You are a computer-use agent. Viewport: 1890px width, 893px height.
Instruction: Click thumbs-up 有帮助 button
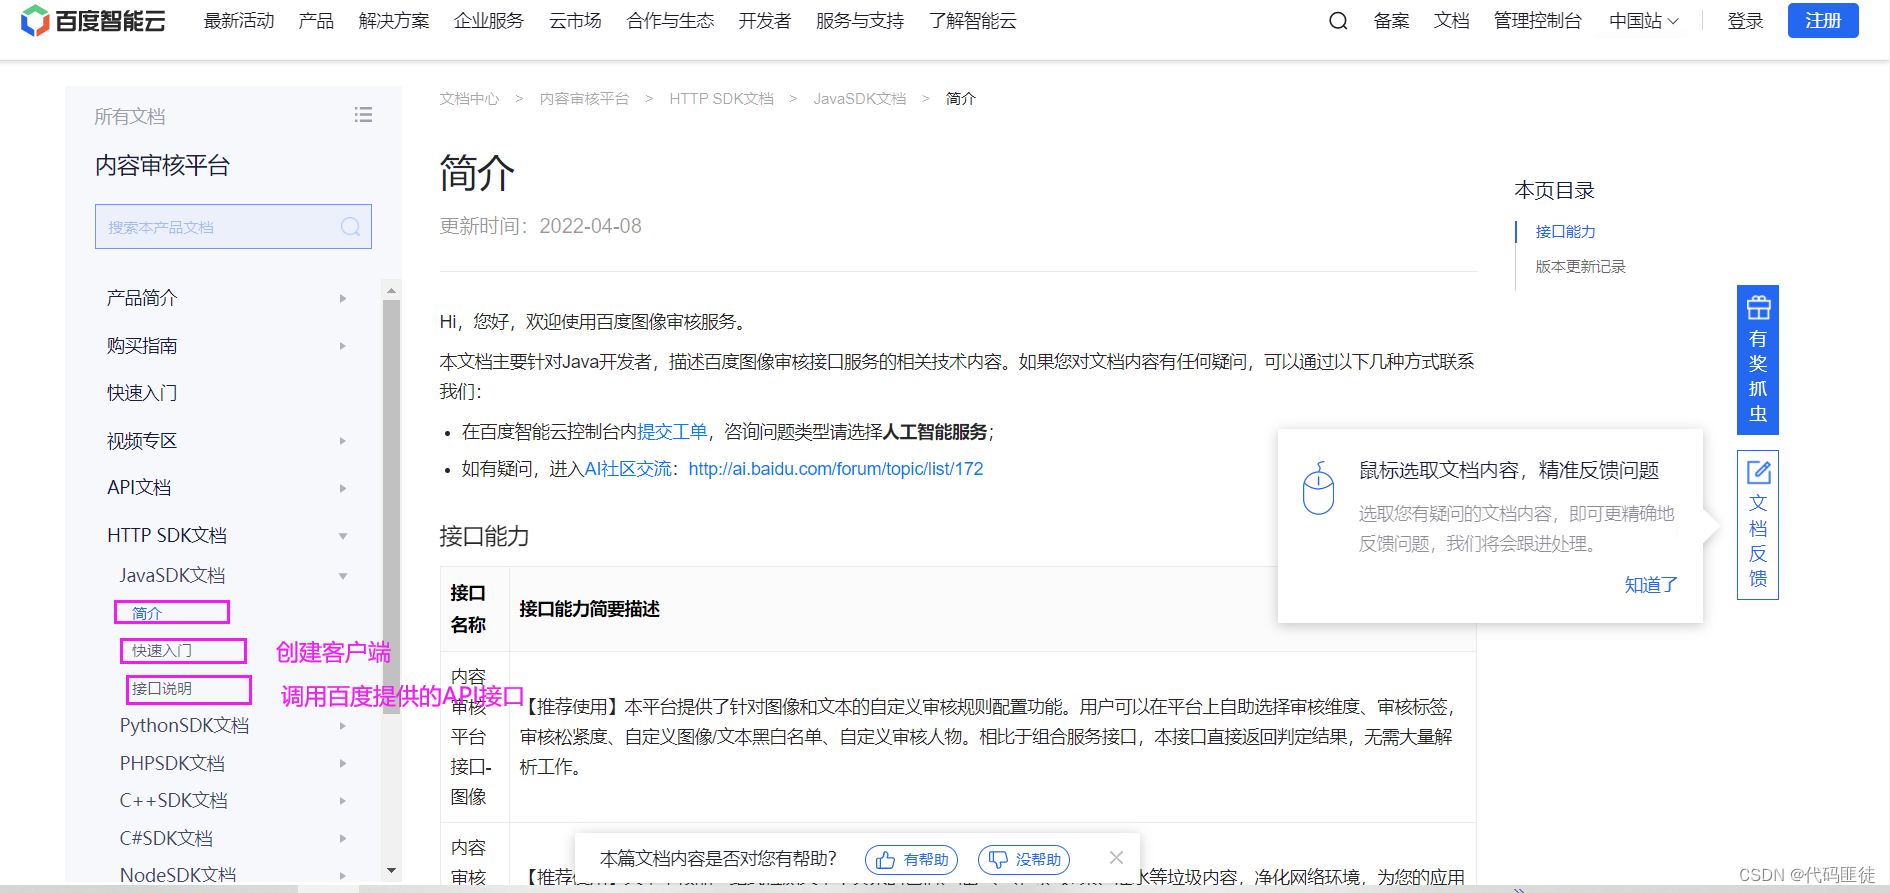[911, 860]
